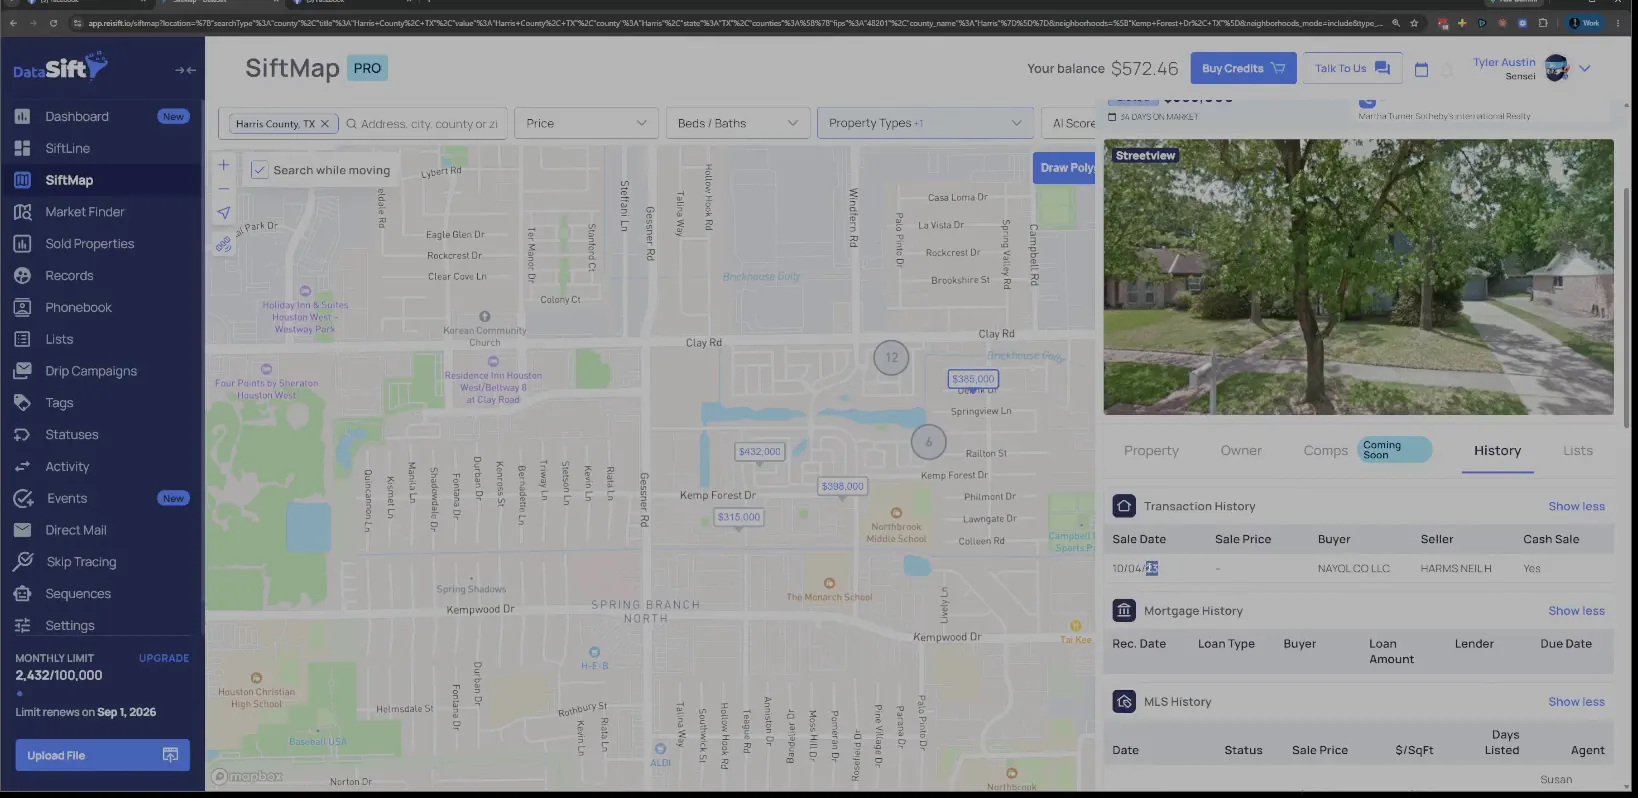Collapse the sidebar with arrow icon
The width and height of the screenshot is (1638, 798).
click(185, 70)
